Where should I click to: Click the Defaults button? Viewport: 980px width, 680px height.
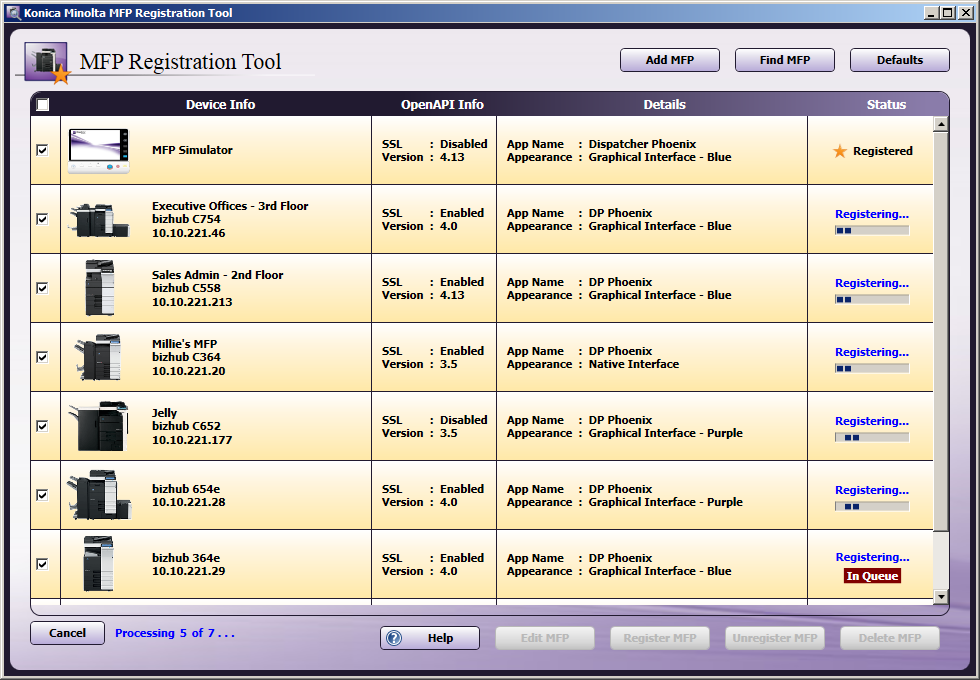pyautogui.click(x=899, y=60)
